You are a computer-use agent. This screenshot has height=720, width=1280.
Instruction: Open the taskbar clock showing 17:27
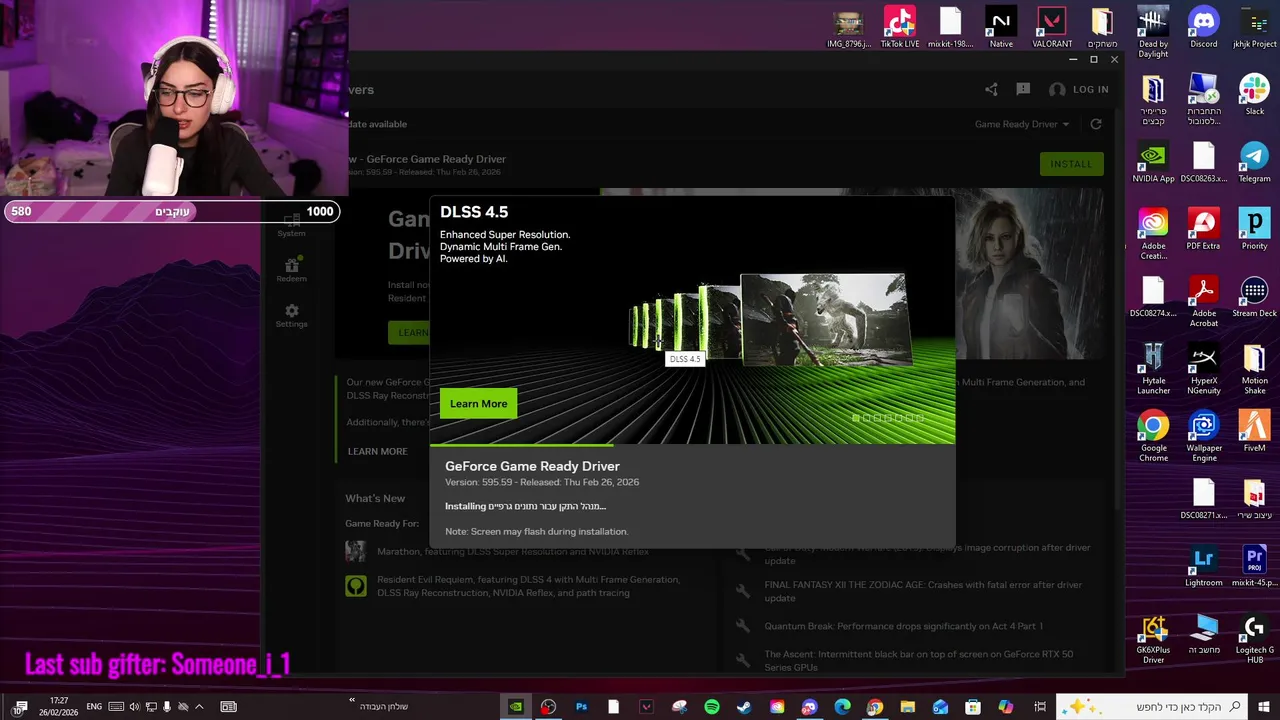tap(59, 706)
